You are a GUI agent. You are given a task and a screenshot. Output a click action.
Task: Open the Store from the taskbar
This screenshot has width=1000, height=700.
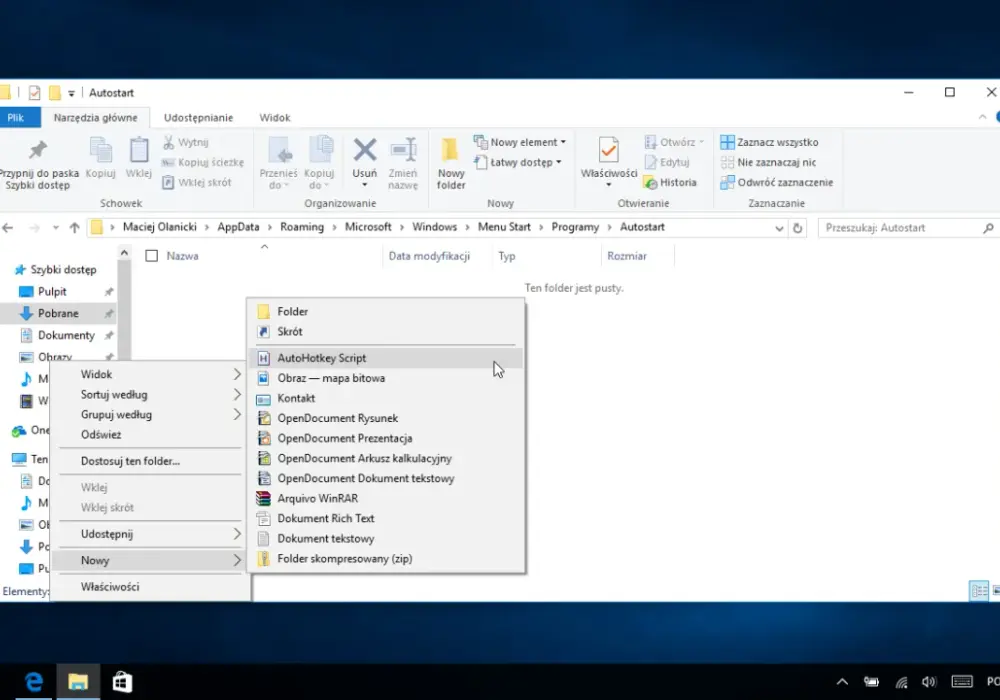point(122,682)
